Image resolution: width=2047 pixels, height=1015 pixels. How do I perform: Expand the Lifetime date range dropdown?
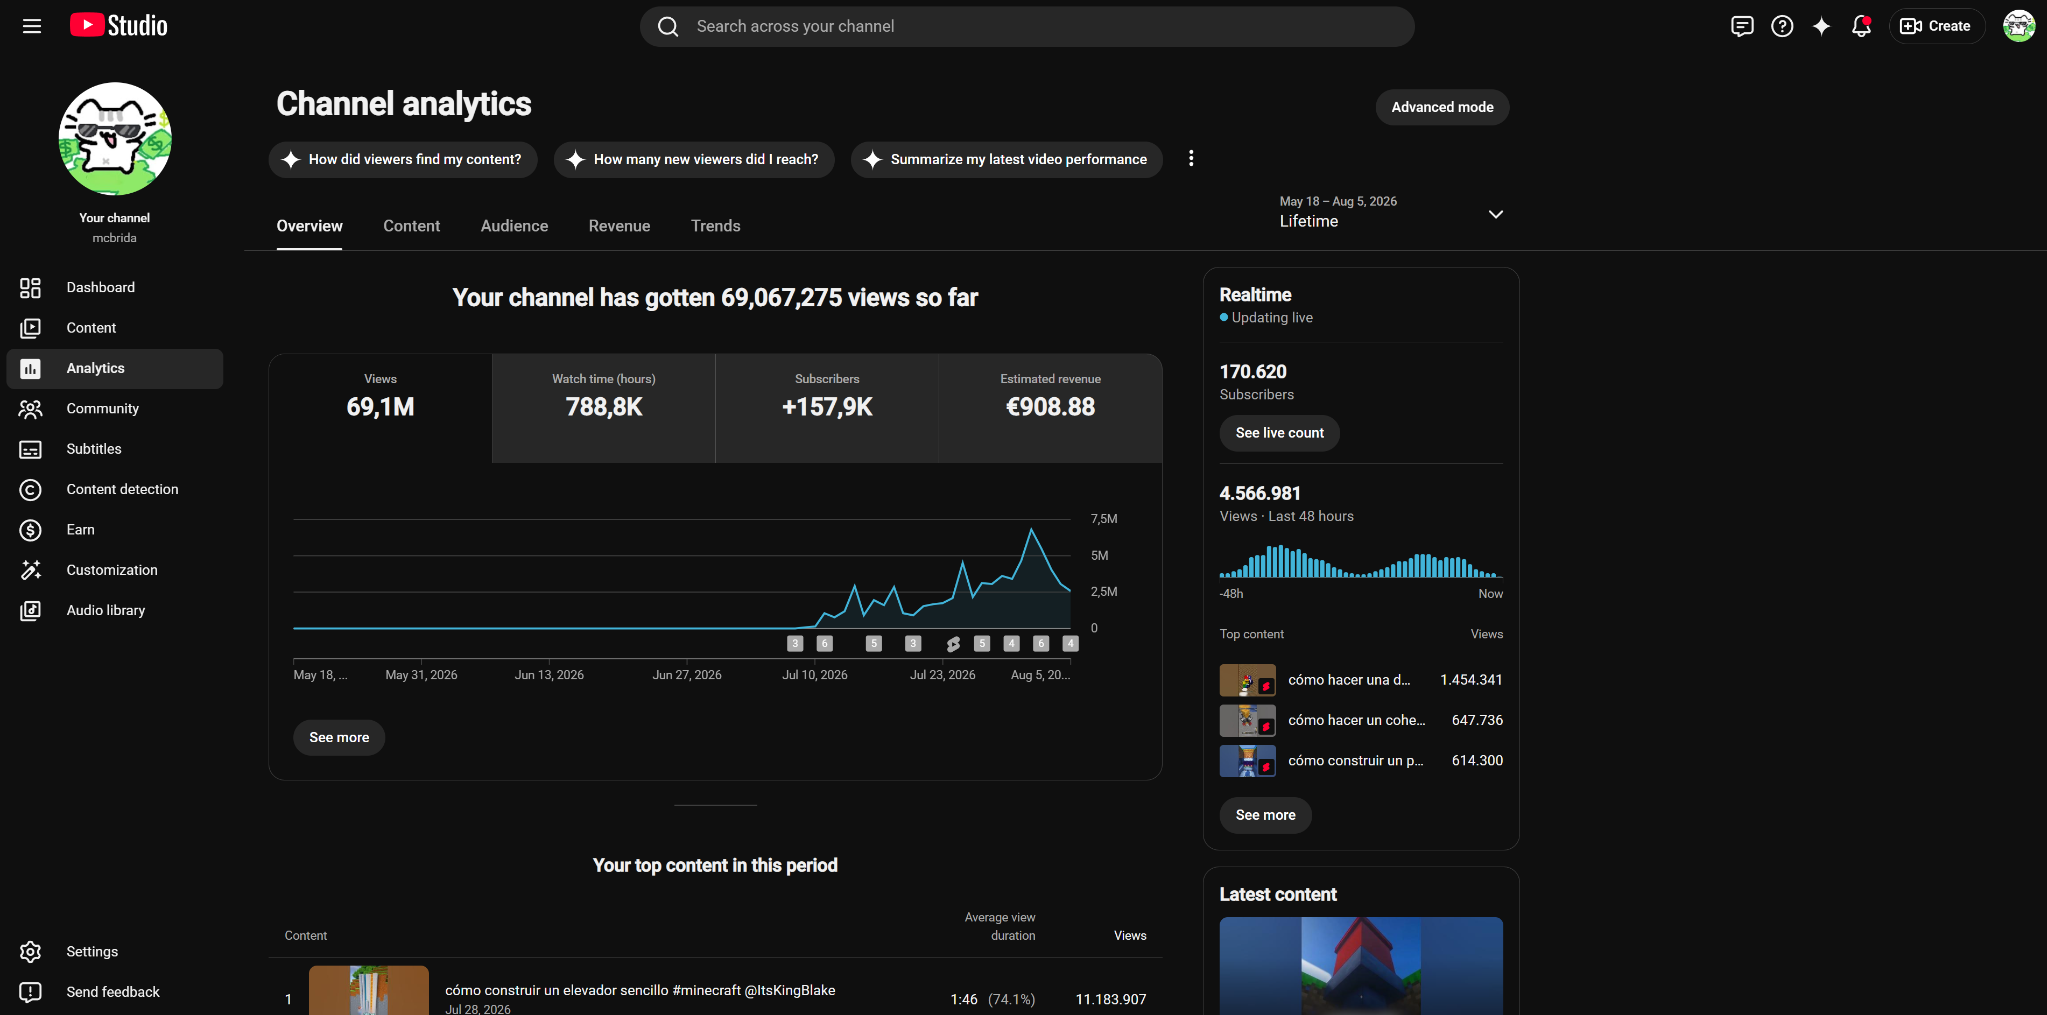pos(1391,212)
